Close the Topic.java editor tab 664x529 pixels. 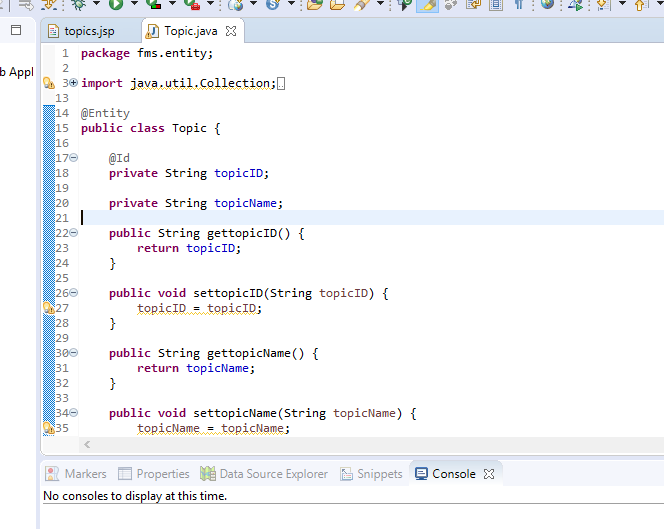point(231,31)
